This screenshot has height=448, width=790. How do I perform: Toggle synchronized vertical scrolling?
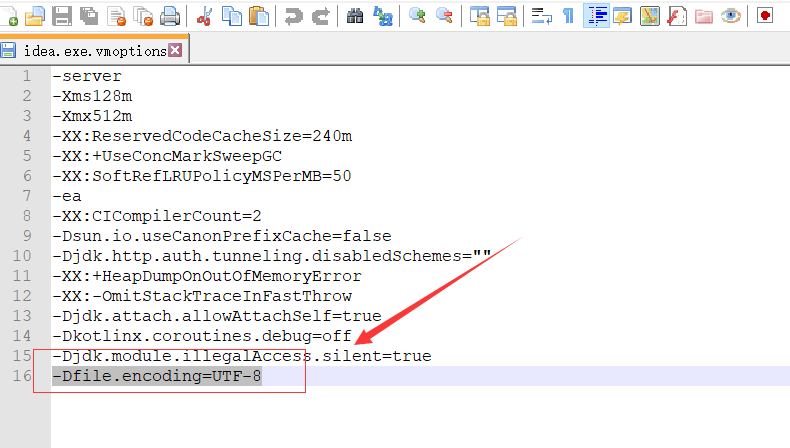click(x=480, y=16)
